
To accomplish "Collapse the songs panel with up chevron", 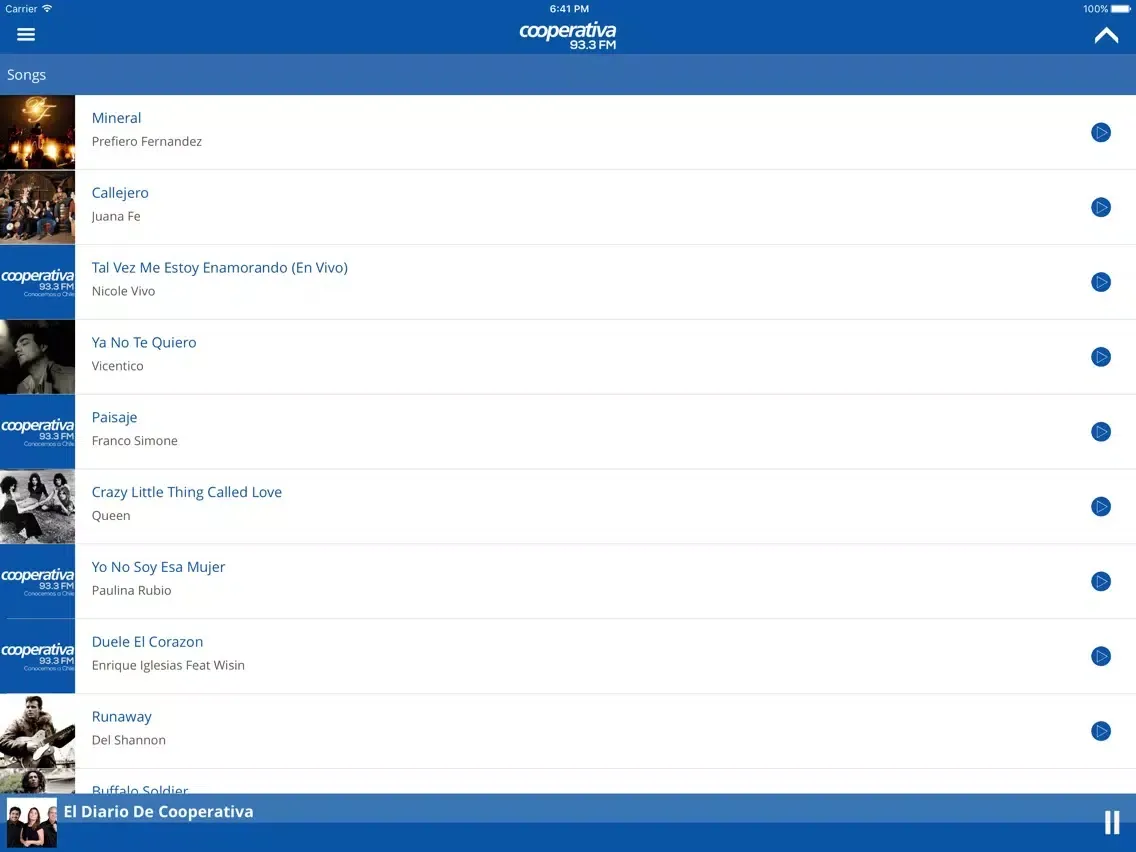I will [1106, 35].
